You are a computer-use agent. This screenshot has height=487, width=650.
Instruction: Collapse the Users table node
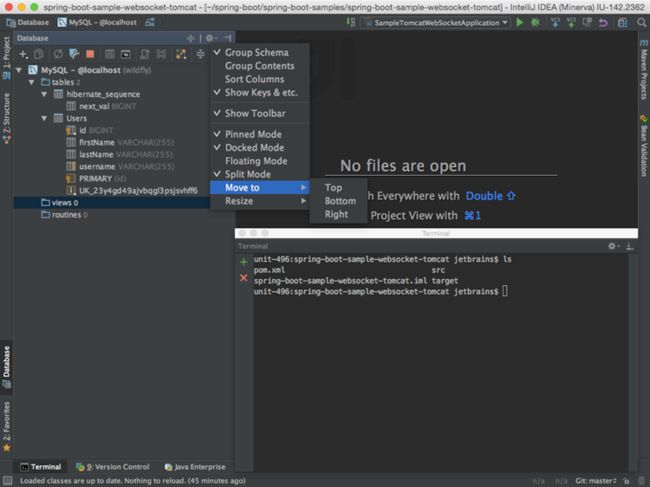tap(43, 118)
